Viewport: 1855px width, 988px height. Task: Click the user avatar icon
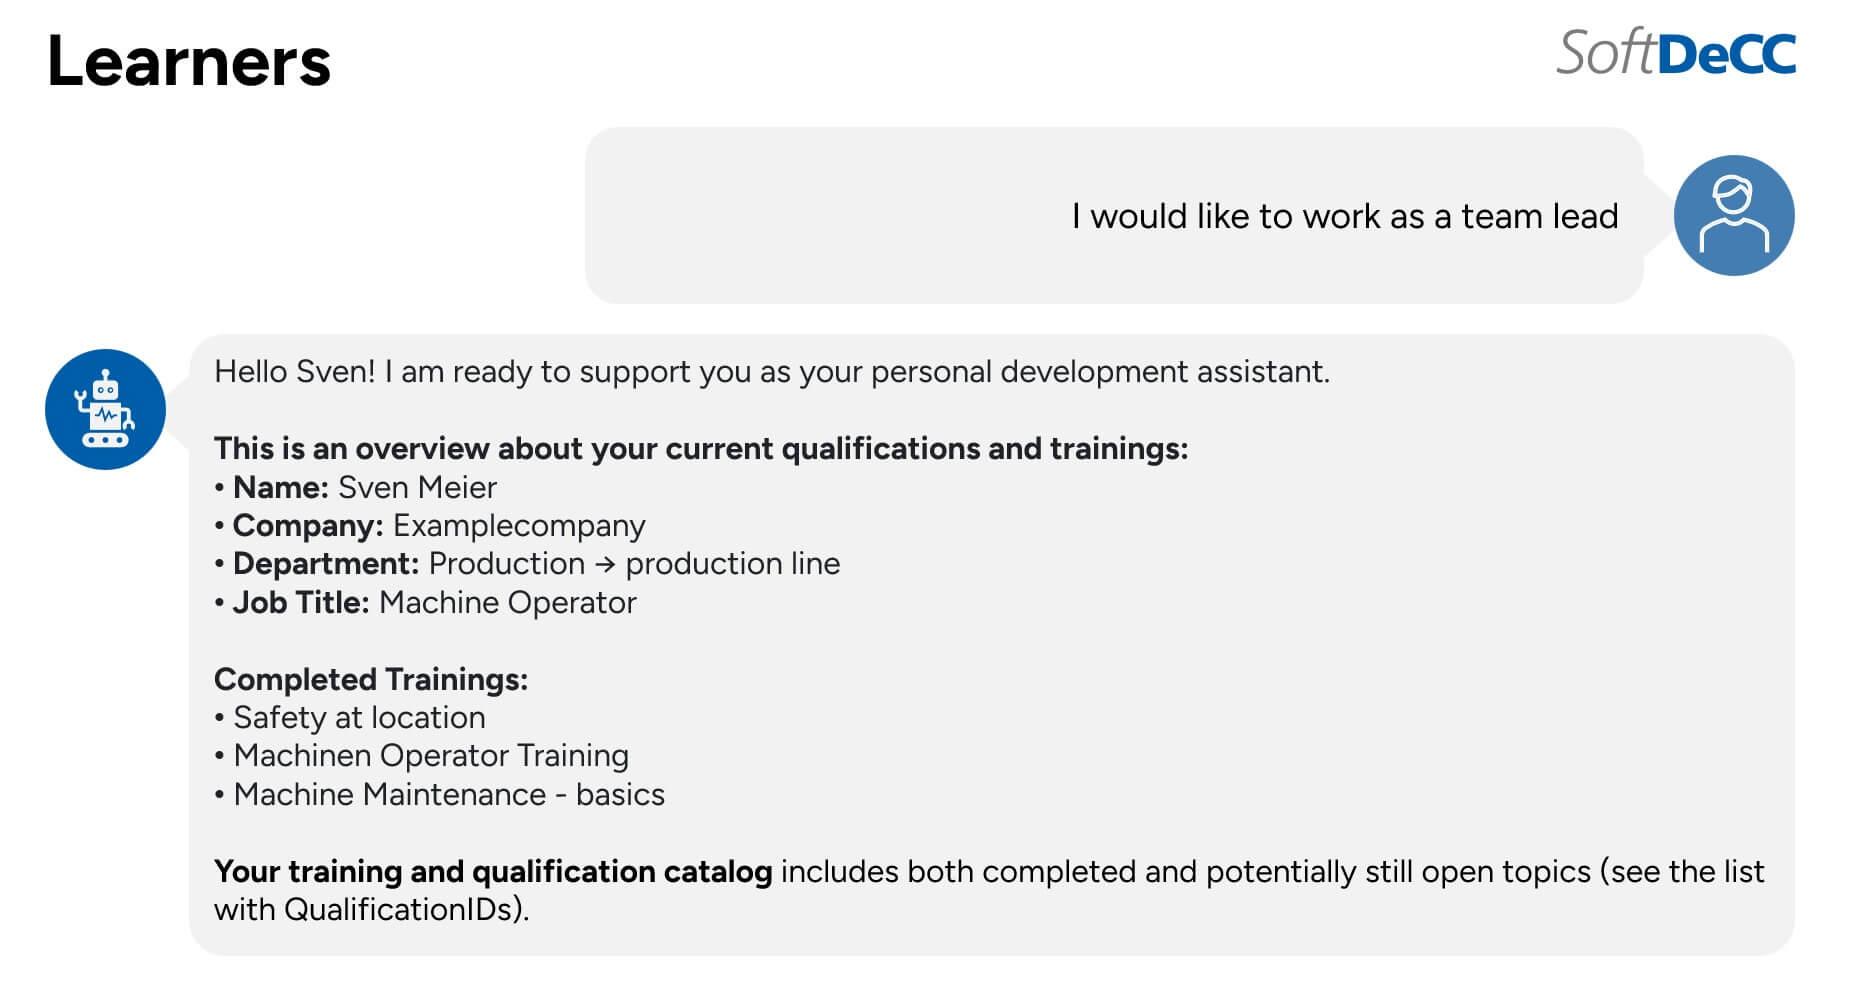pyautogui.click(x=1733, y=215)
